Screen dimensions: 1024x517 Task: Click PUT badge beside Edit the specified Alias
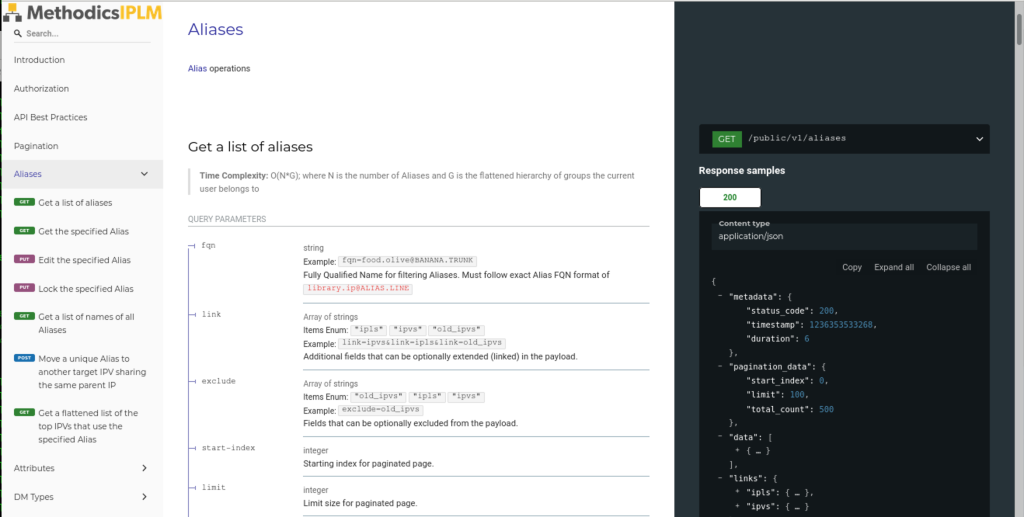pos(24,260)
